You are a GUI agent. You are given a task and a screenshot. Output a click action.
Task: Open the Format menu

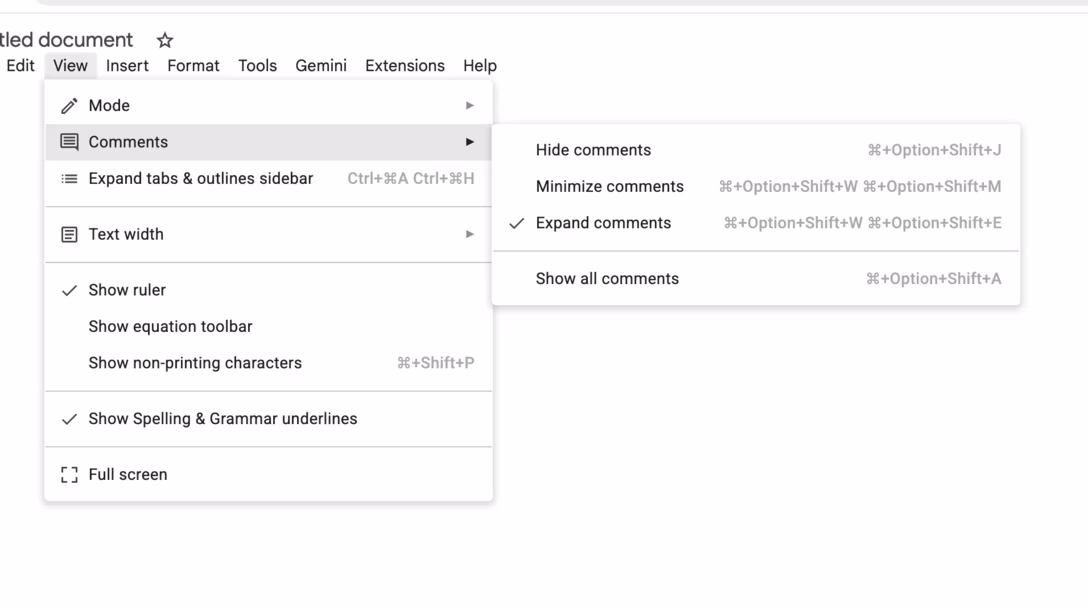(x=193, y=66)
